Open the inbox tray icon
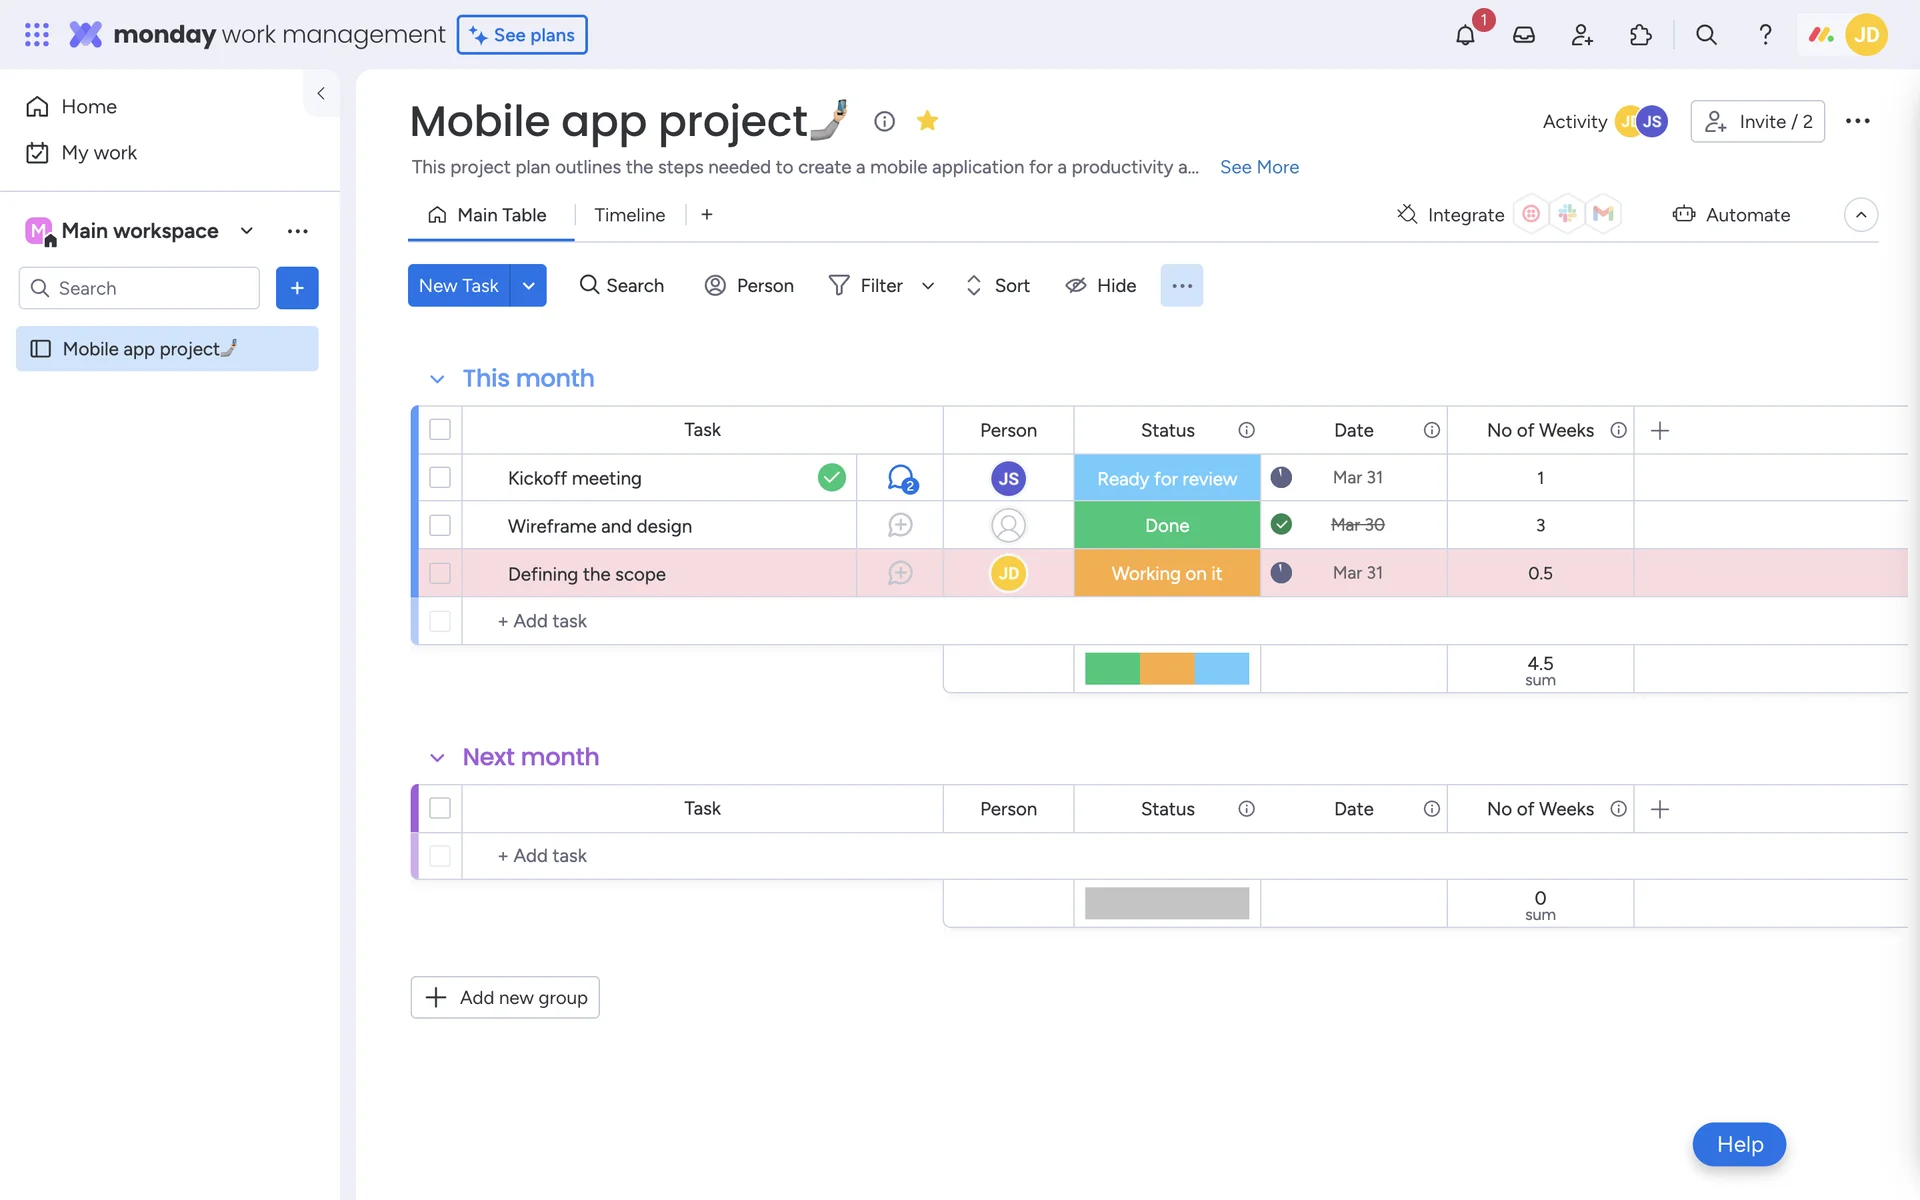 1523,35
